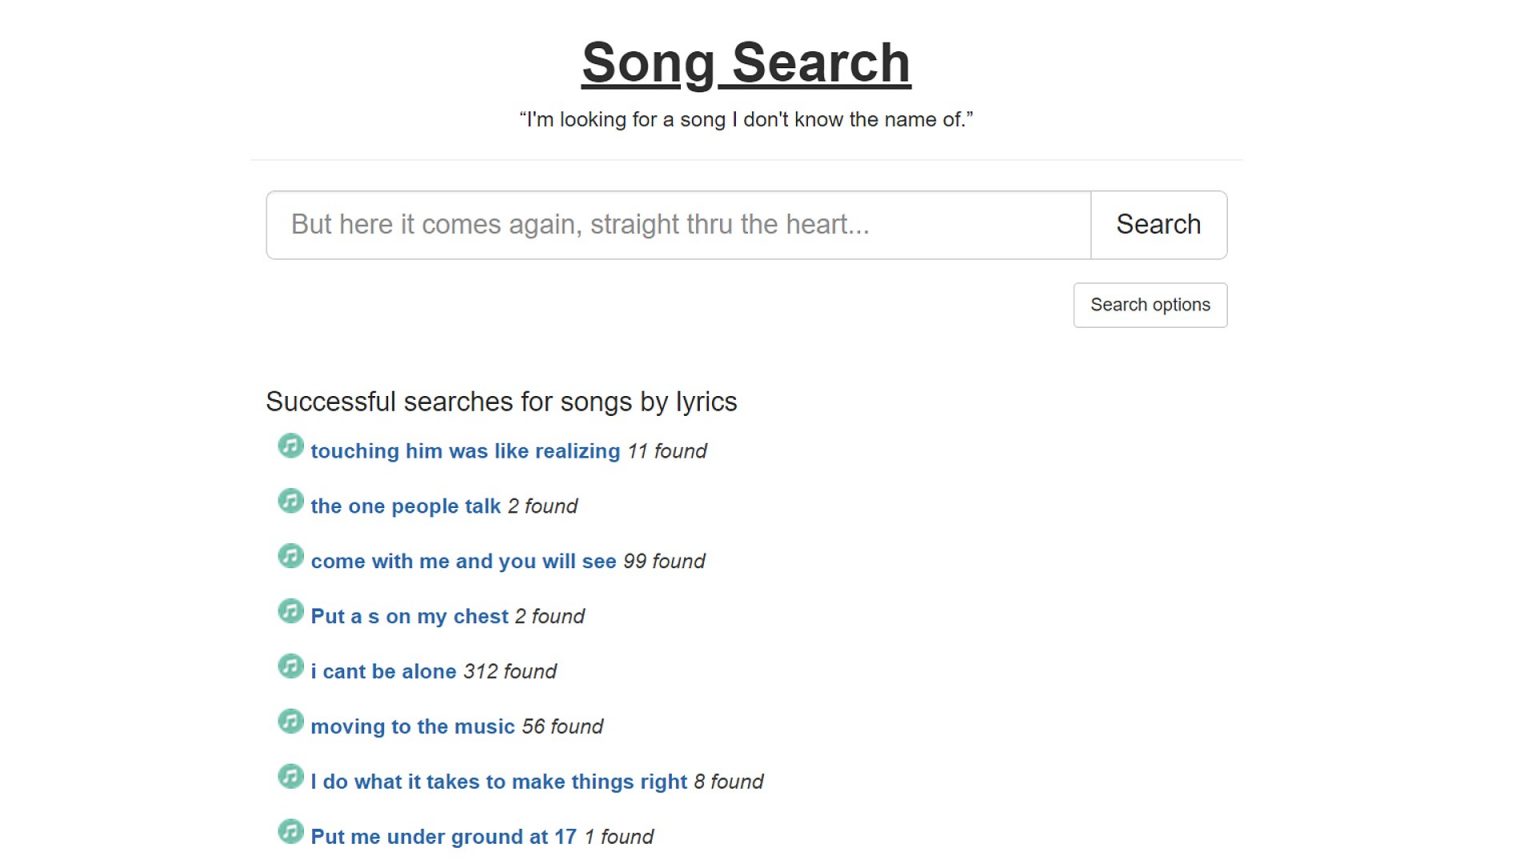Focus the song lyrics search input field
The width and height of the screenshot is (1536, 864).
pos(678,225)
